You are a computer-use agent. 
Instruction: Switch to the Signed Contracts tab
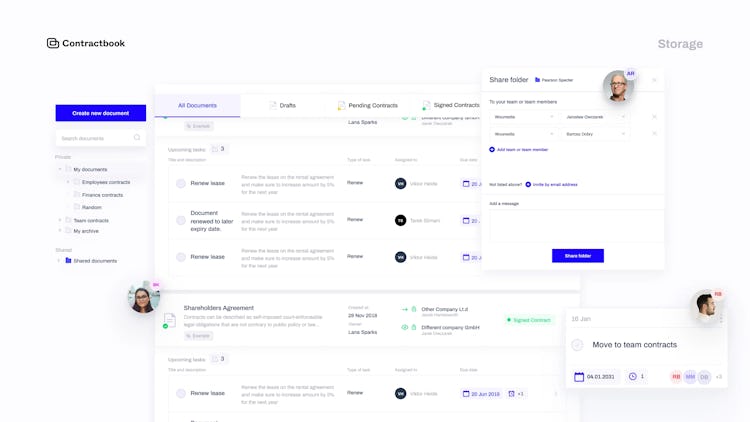tap(451, 105)
